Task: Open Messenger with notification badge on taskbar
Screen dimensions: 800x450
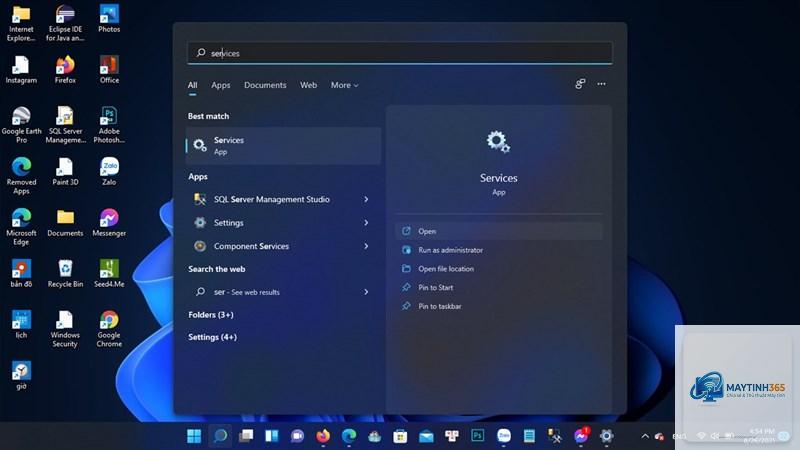Action: tap(581, 436)
